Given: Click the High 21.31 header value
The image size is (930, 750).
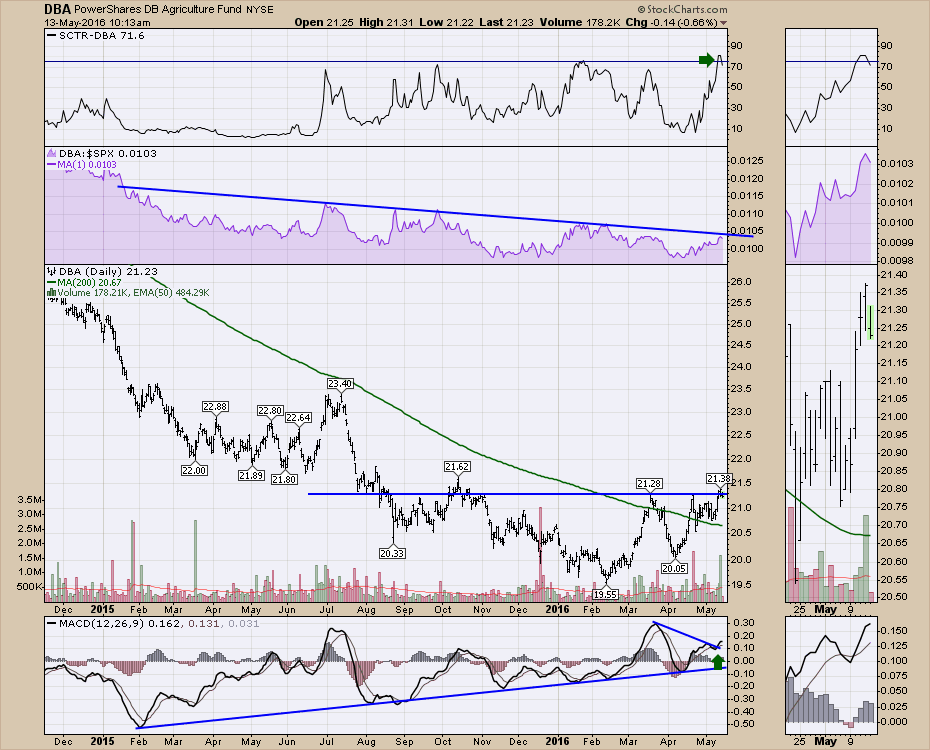Looking at the screenshot, I should pyautogui.click(x=387, y=23).
